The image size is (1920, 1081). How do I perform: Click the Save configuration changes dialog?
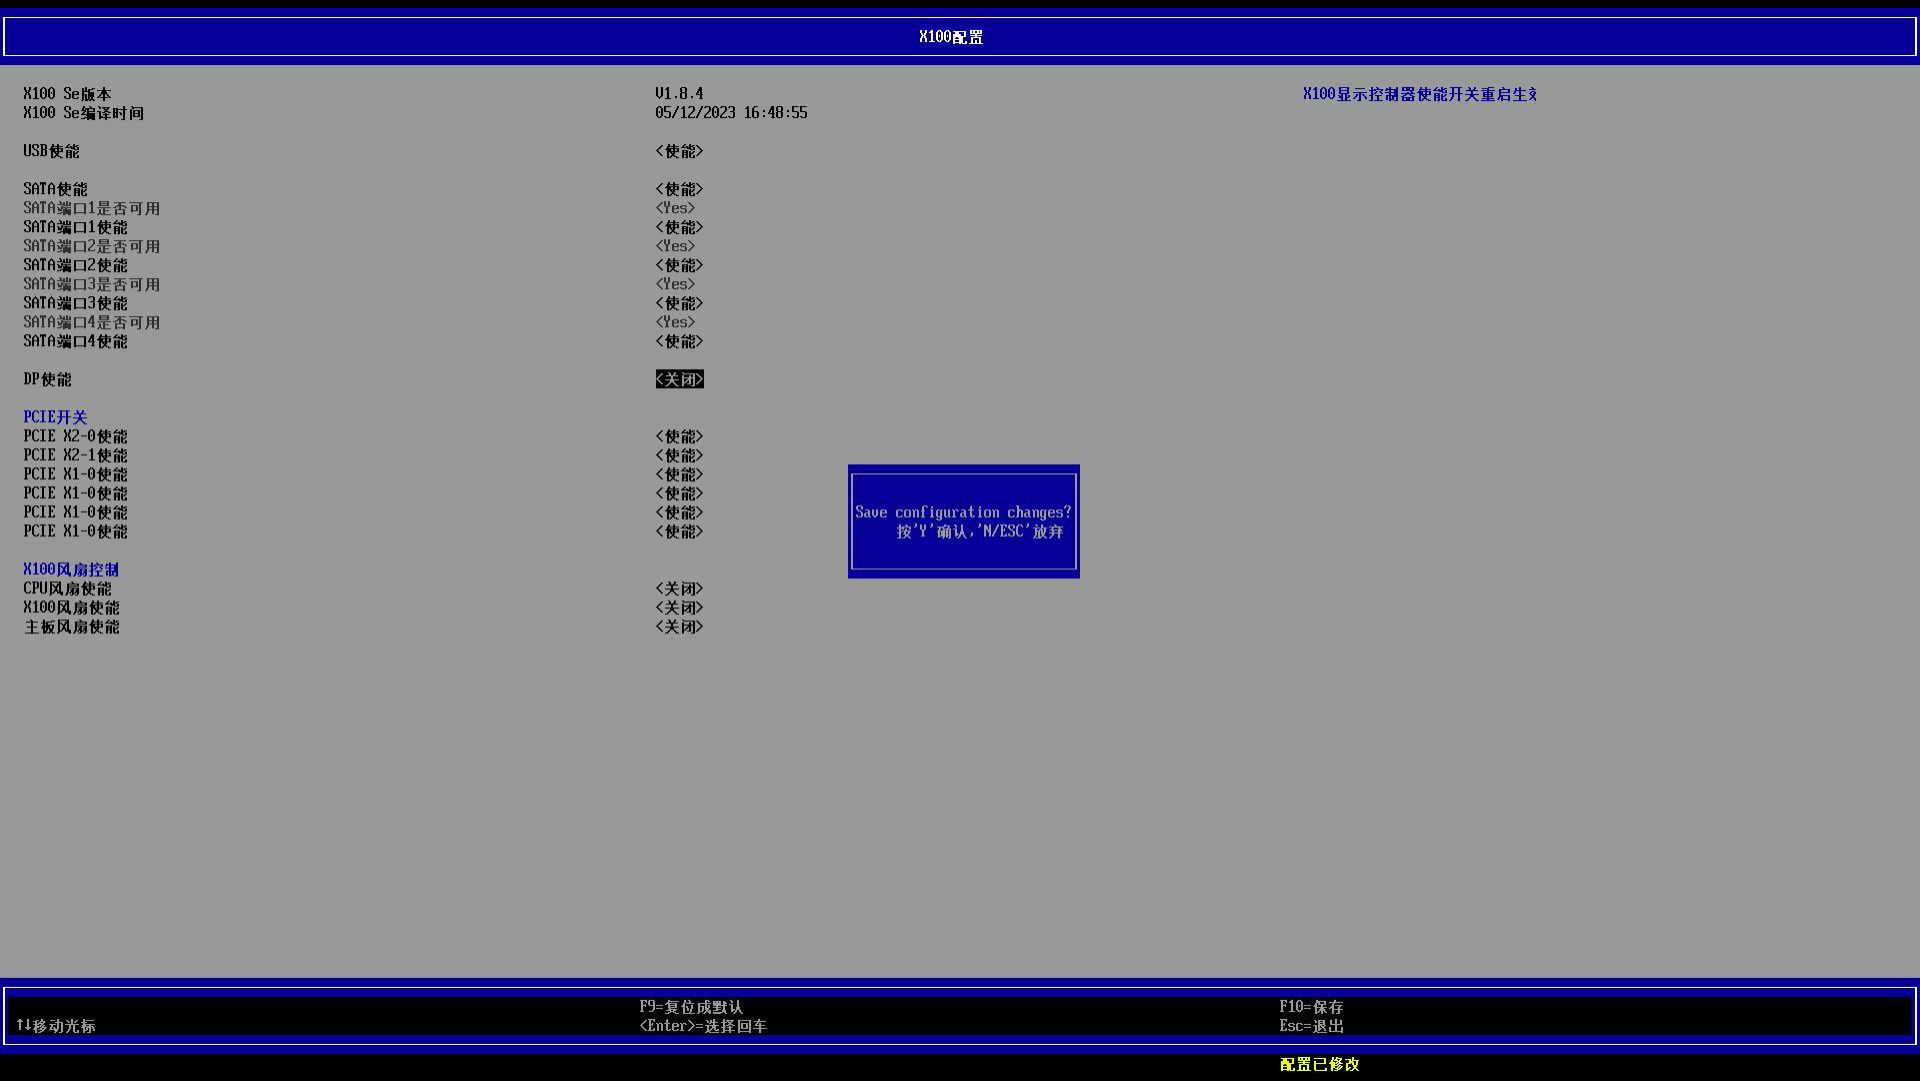pos(963,521)
